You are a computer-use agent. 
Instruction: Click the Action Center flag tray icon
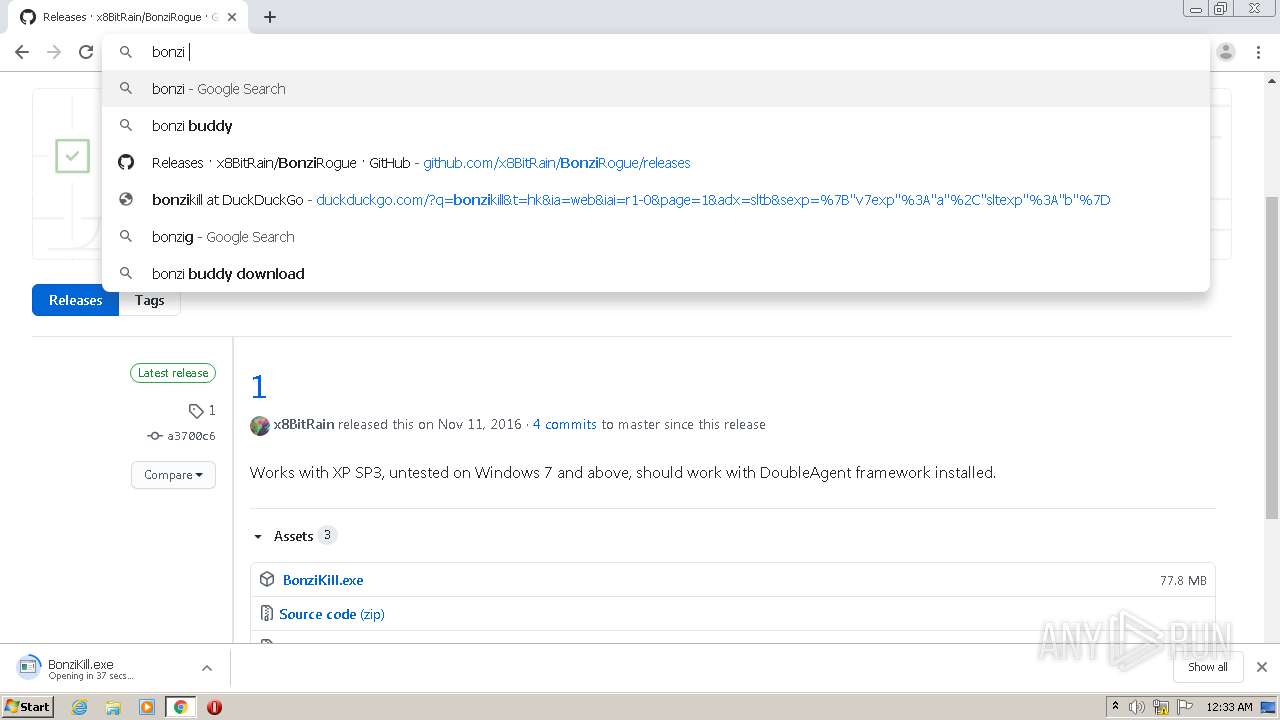tap(1184, 707)
